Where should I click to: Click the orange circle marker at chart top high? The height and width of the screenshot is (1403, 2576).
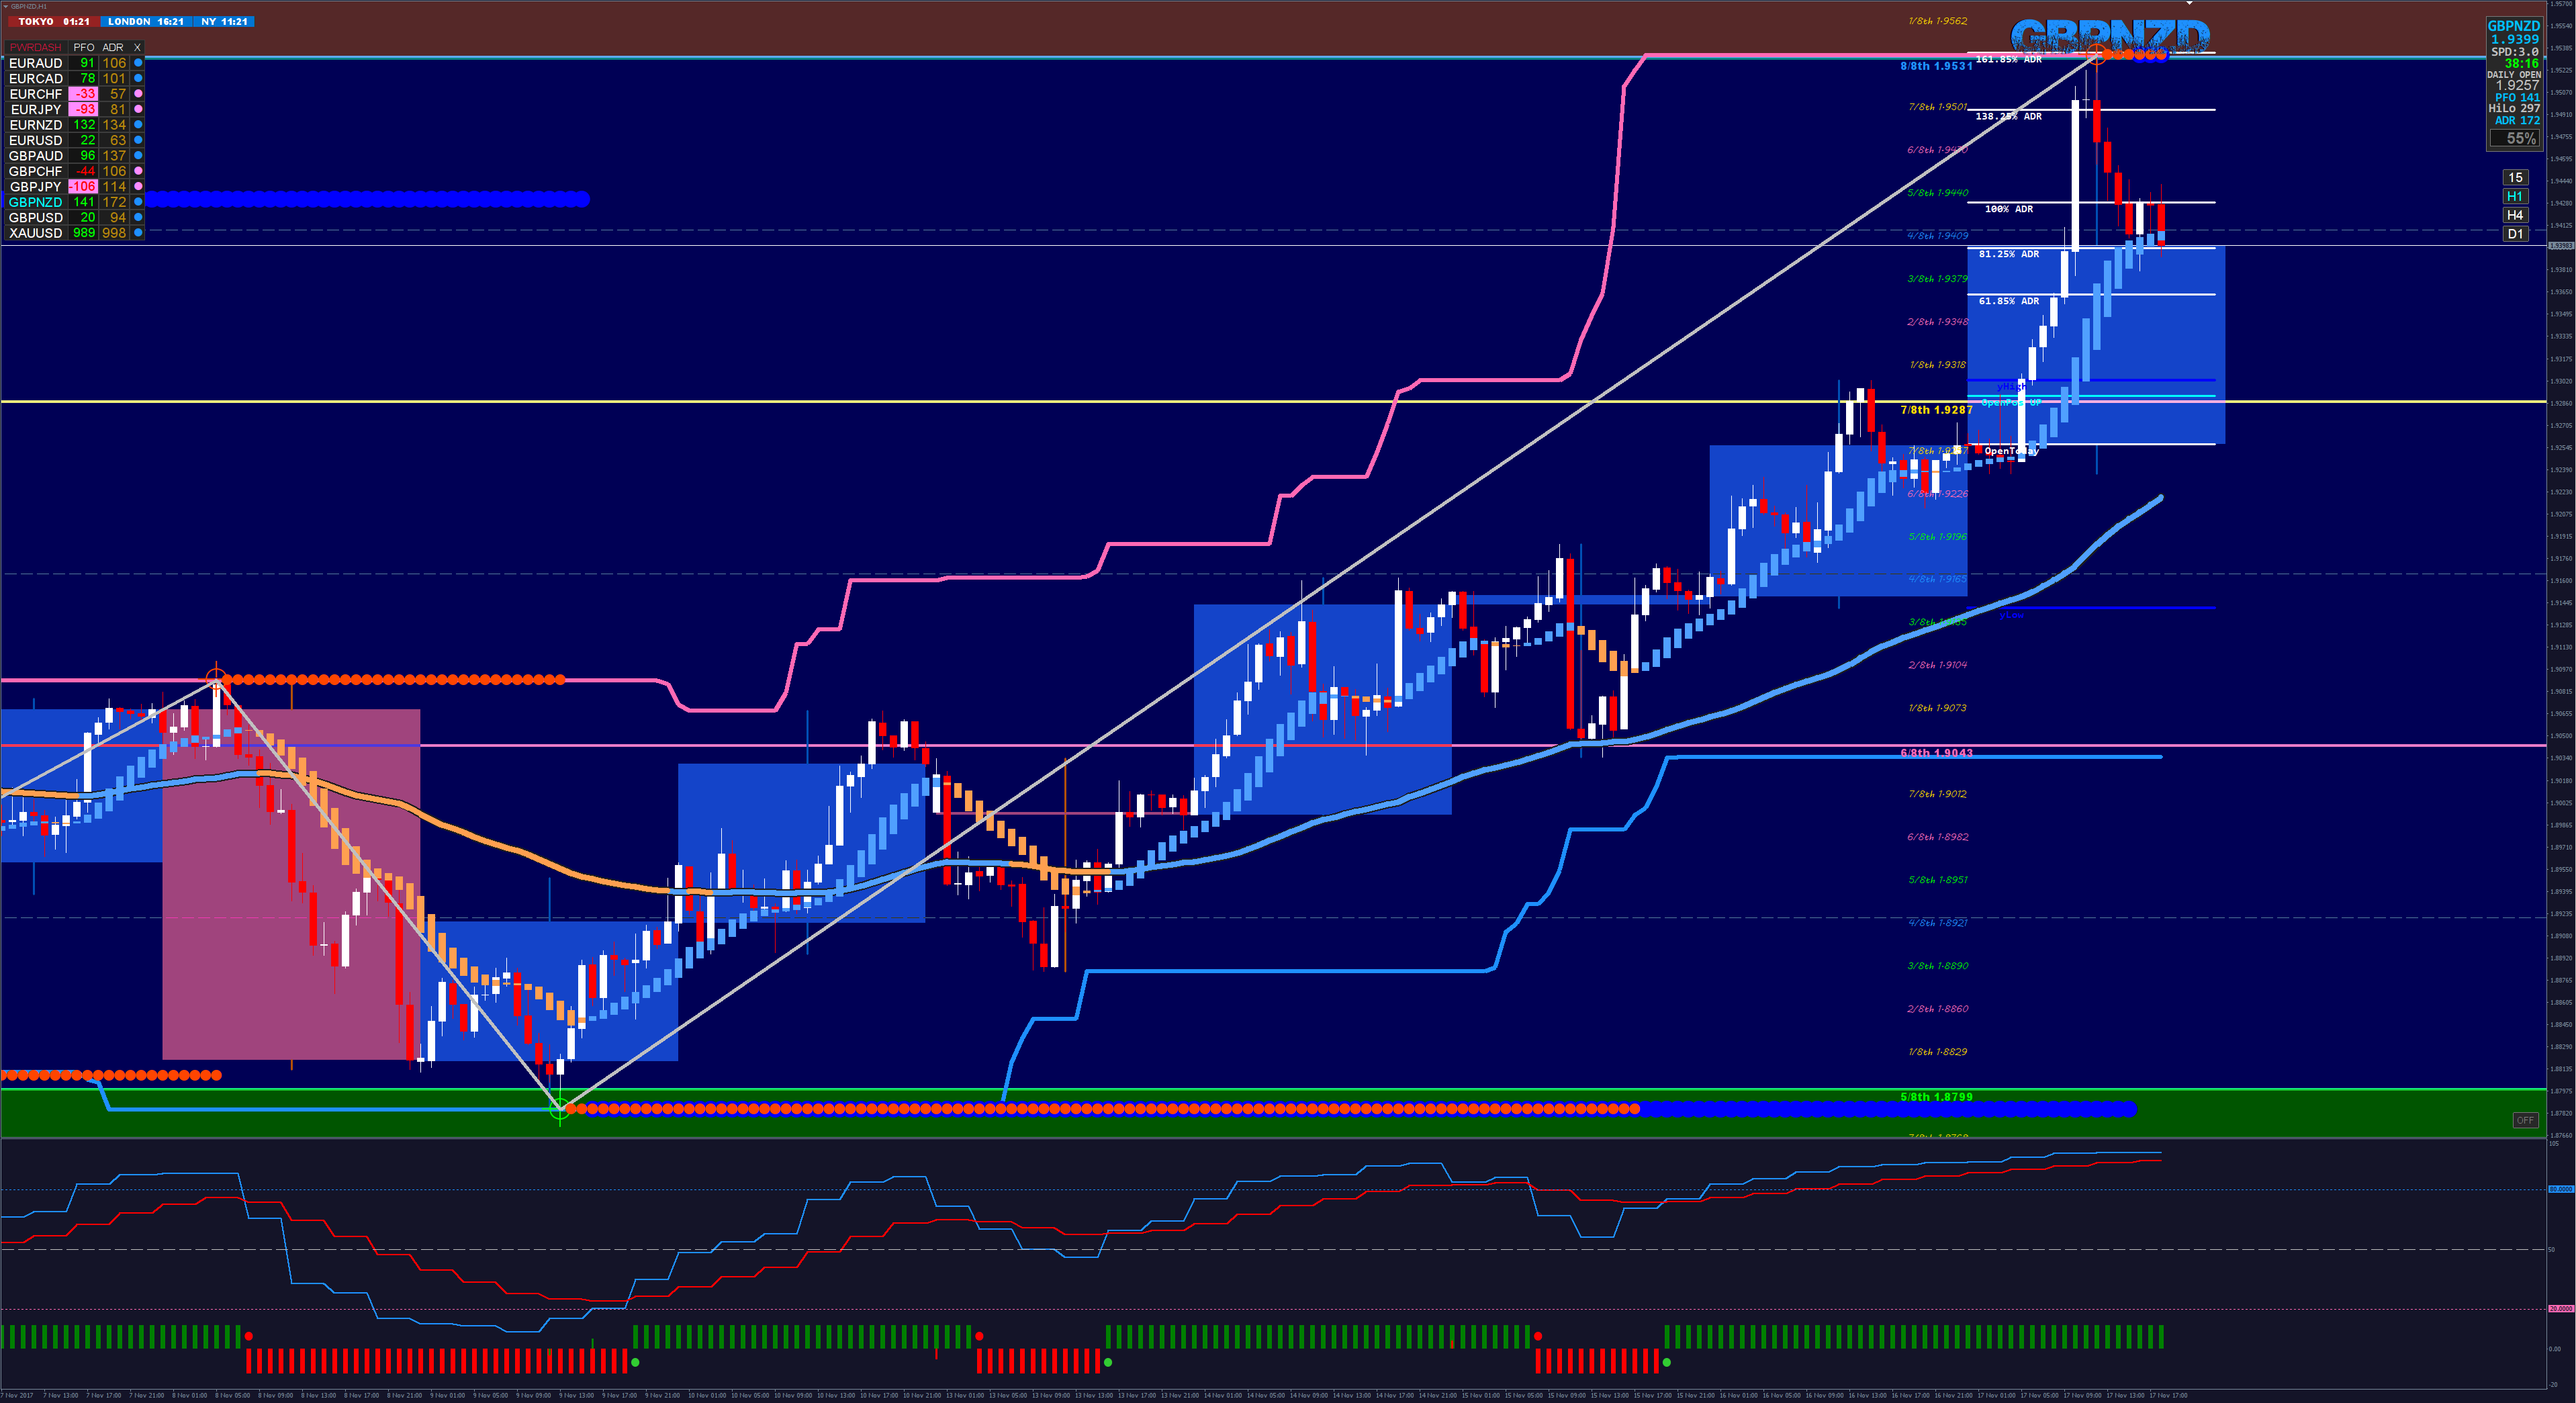click(x=2097, y=56)
